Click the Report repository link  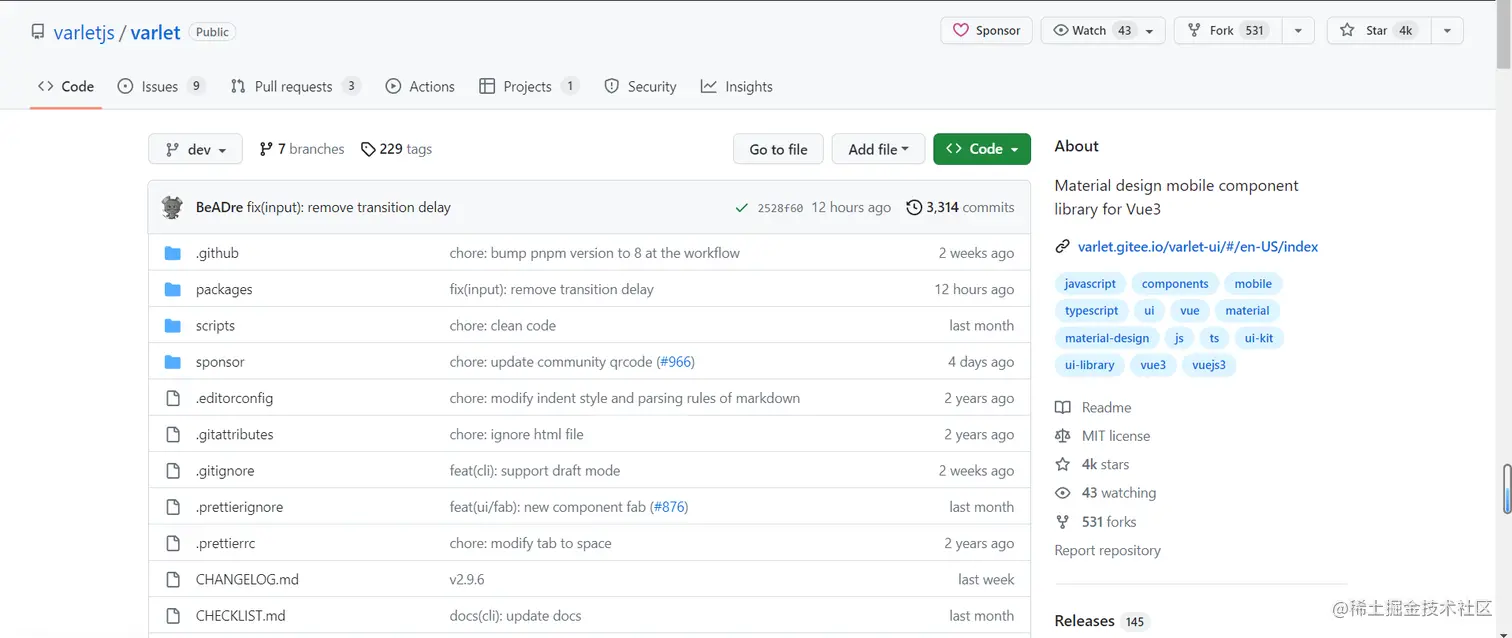pyautogui.click(x=1107, y=550)
